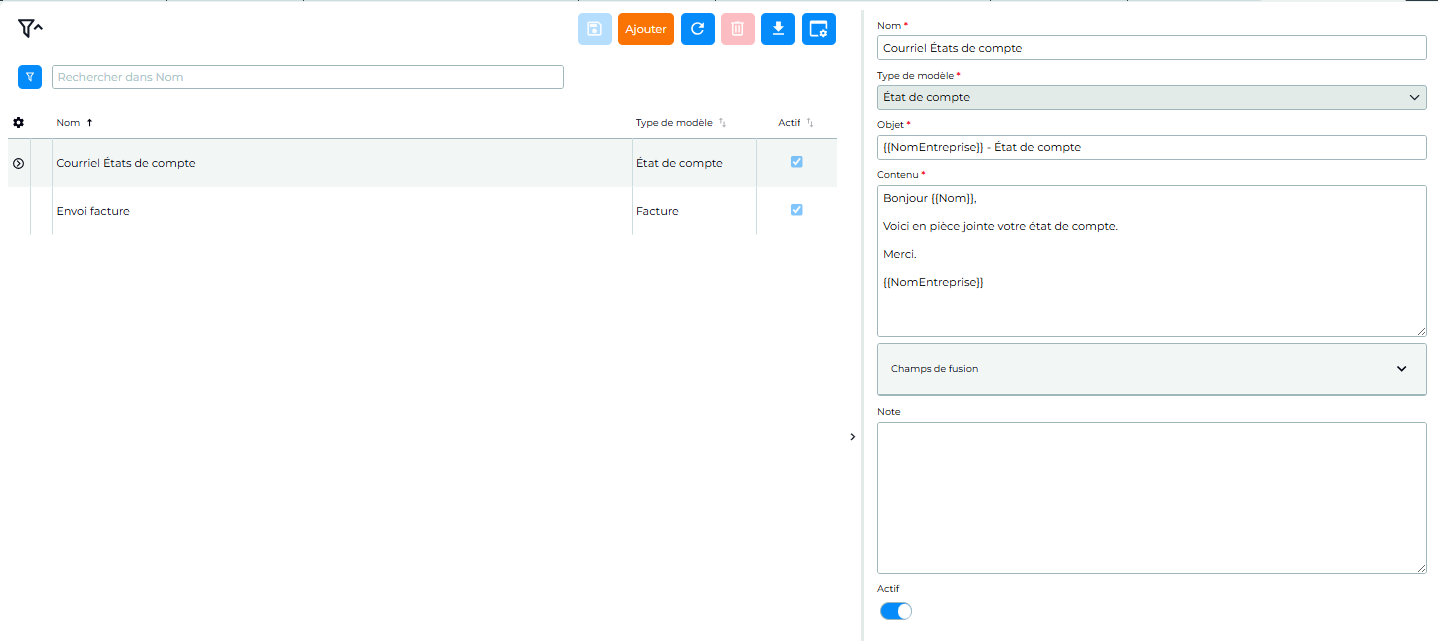The height and width of the screenshot is (641, 1438).
Task: Uncheck Actif checkbox for Envoi facture row
Action: pyautogui.click(x=797, y=210)
